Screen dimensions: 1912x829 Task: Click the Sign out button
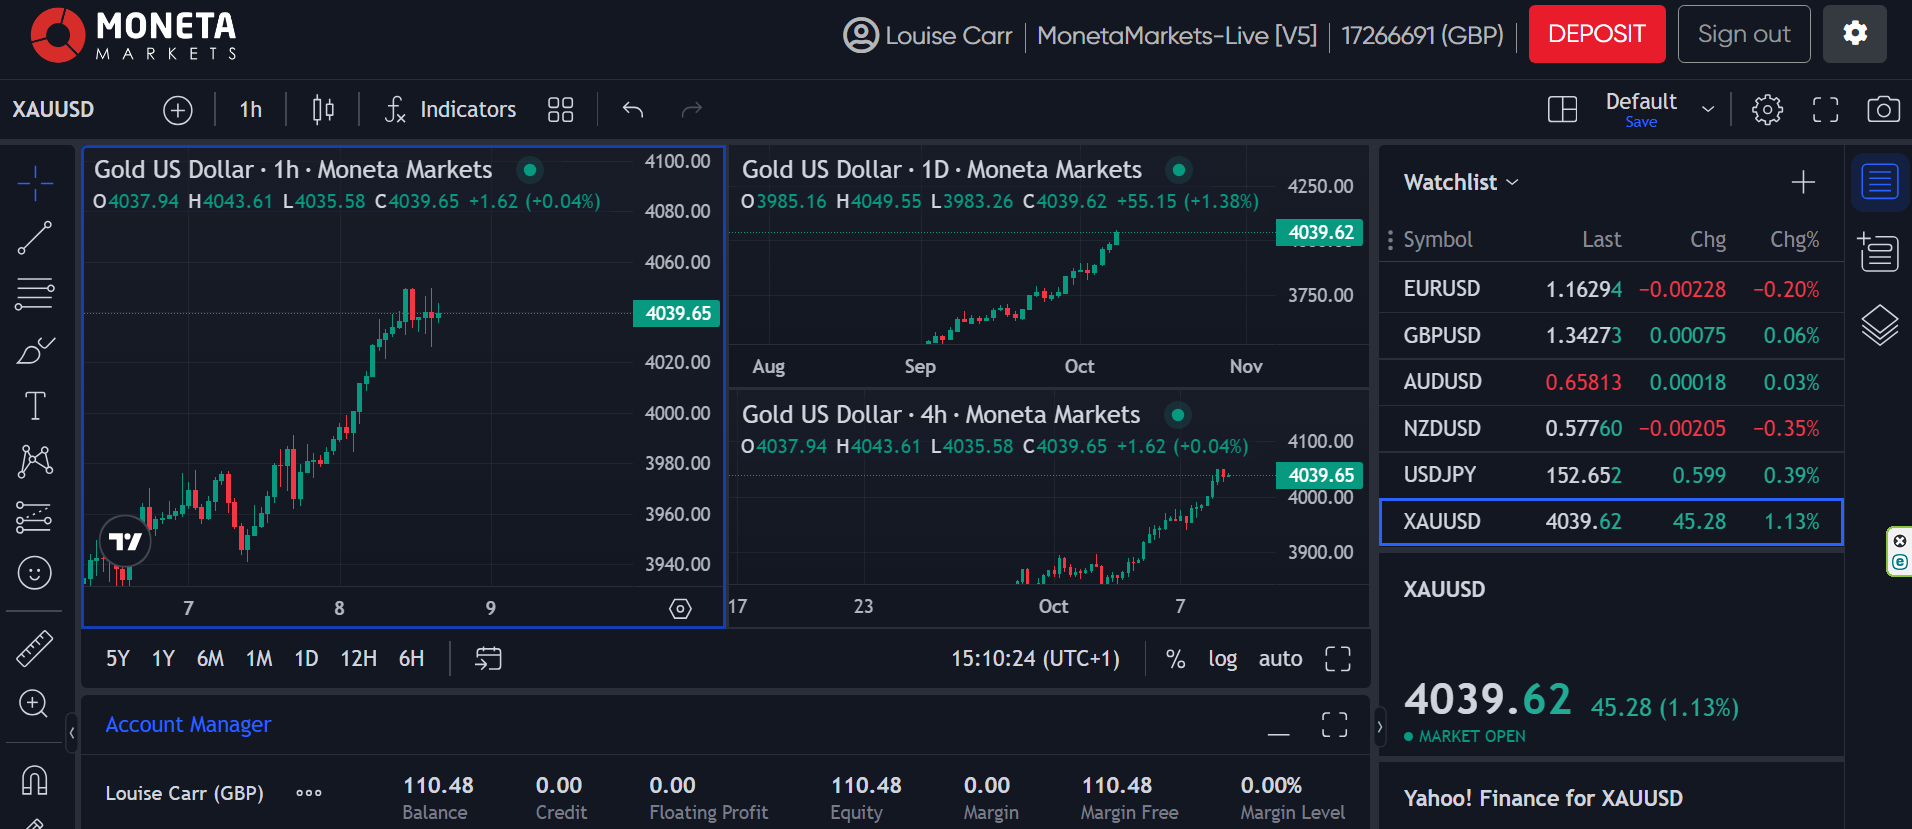pos(1744,34)
